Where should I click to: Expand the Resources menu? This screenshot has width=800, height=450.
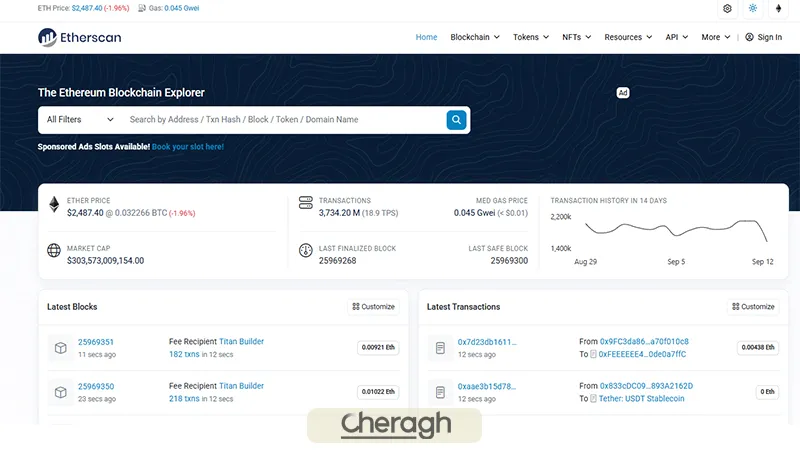[x=628, y=37]
